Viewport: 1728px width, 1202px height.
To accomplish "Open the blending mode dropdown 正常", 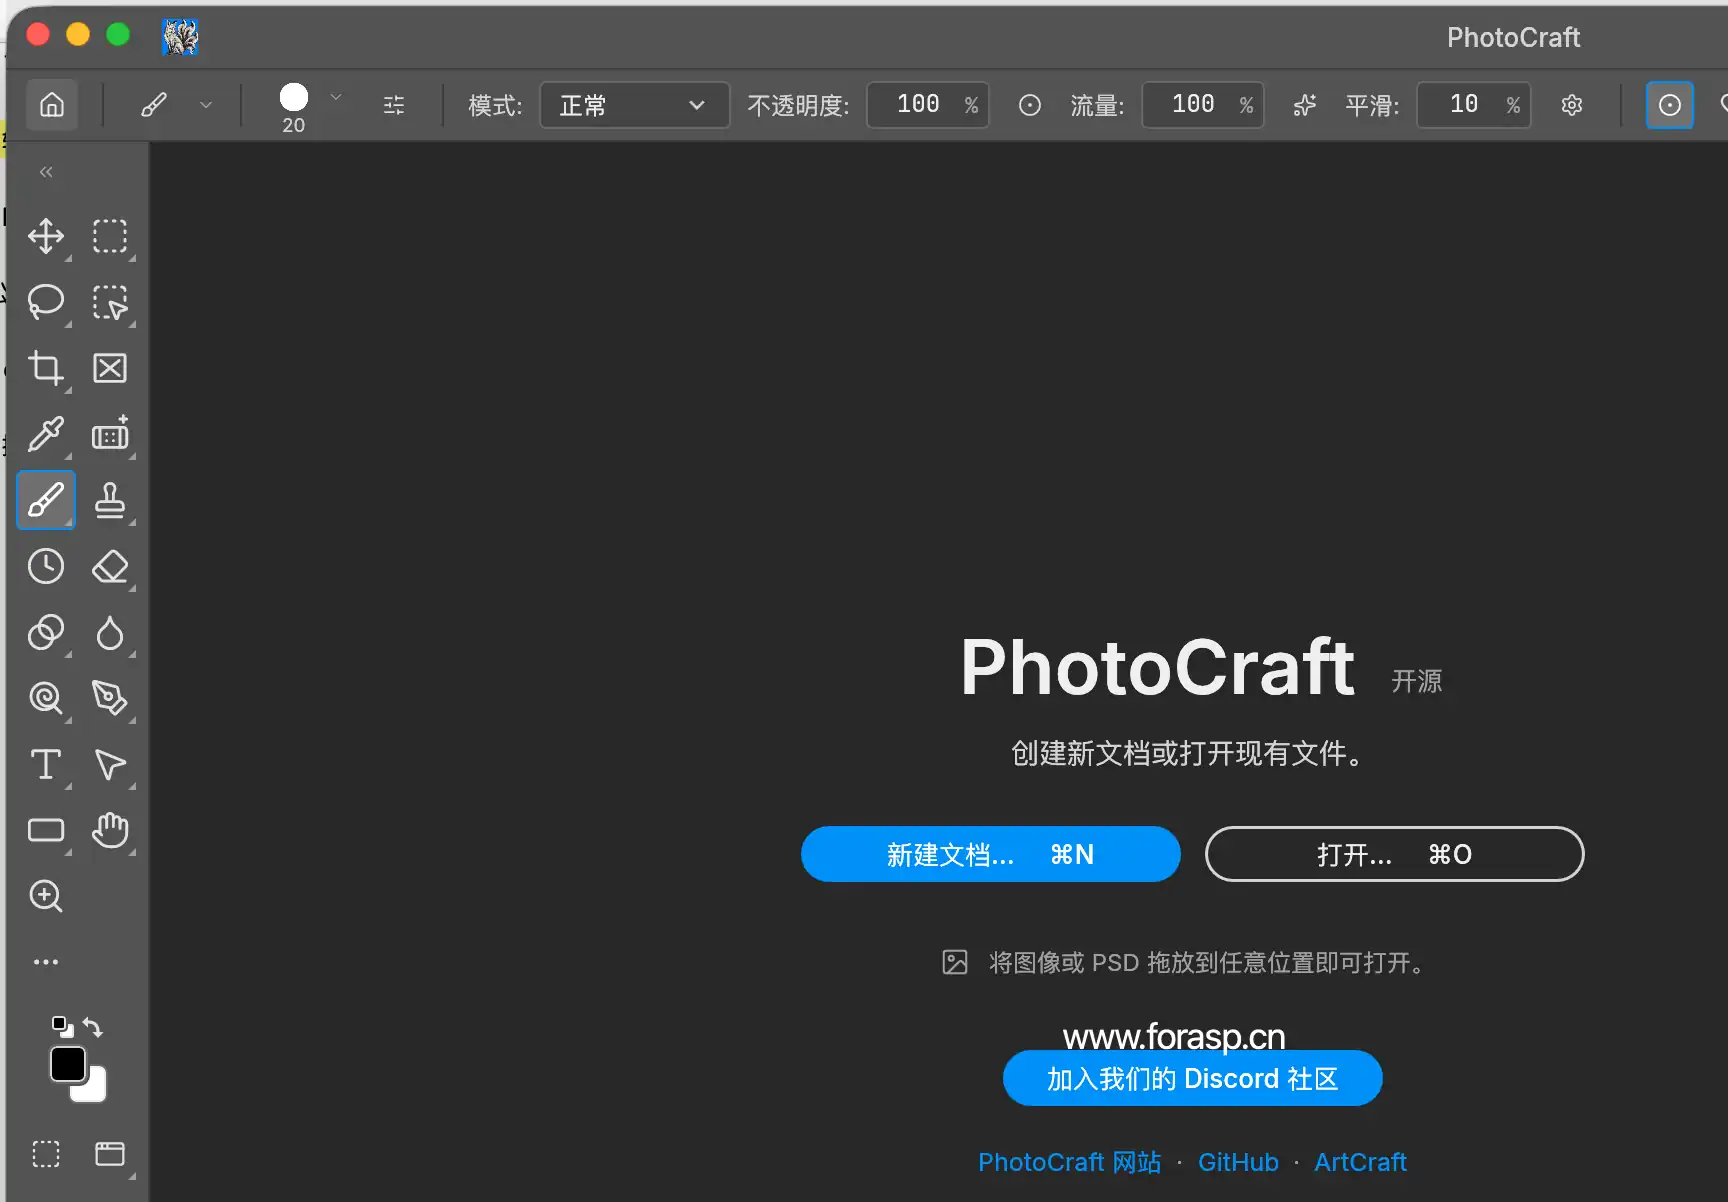I will pos(634,105).
